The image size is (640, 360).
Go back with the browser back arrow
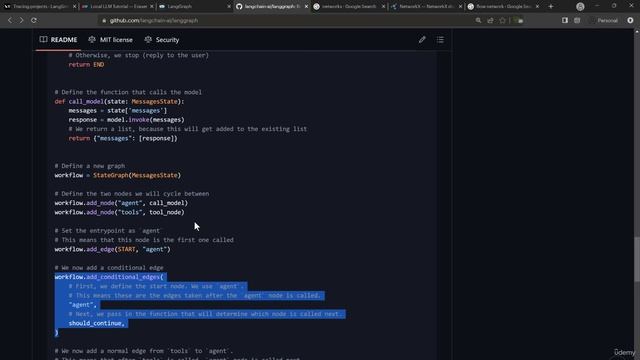tap(10, 20)
